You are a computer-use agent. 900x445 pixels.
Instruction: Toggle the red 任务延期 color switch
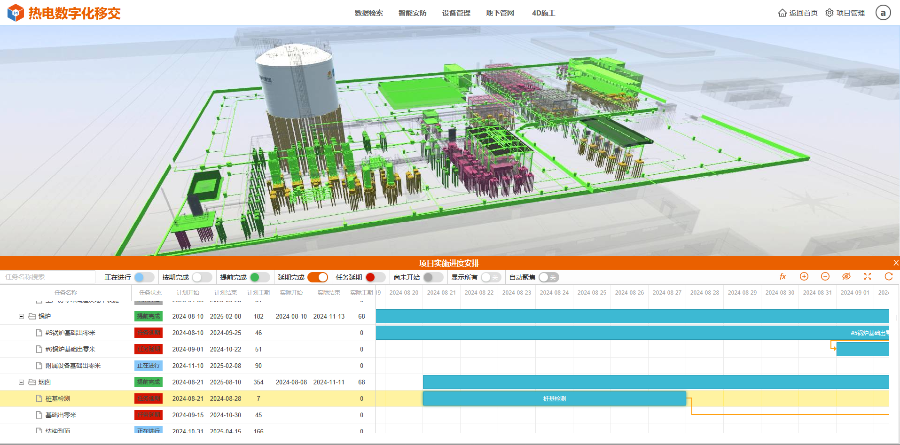click(376, 277)
